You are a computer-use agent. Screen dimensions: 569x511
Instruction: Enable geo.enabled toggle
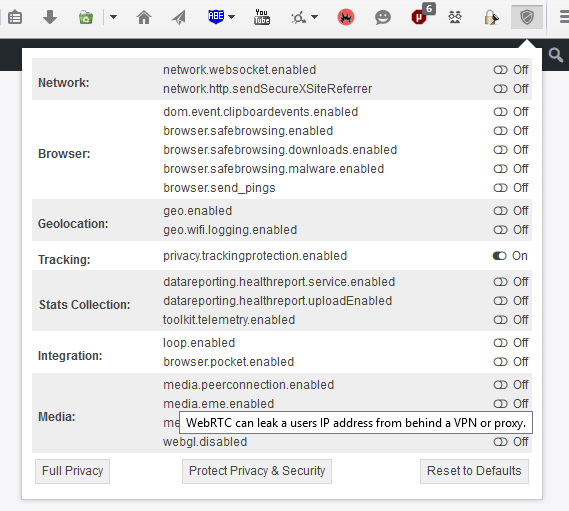coord(500,211)
